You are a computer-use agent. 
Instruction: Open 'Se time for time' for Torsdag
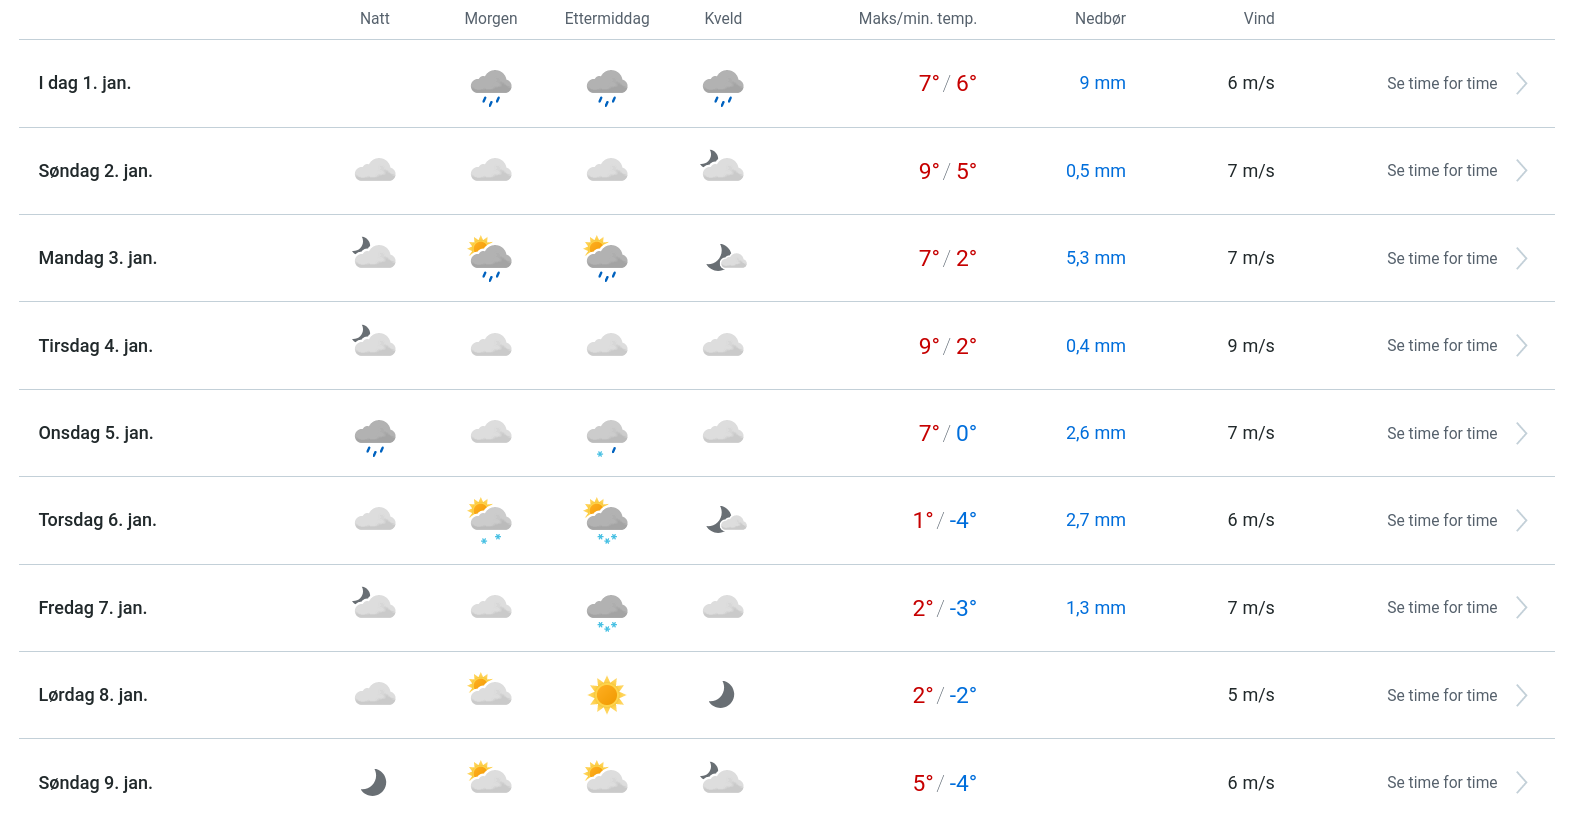click(1441, 521)
